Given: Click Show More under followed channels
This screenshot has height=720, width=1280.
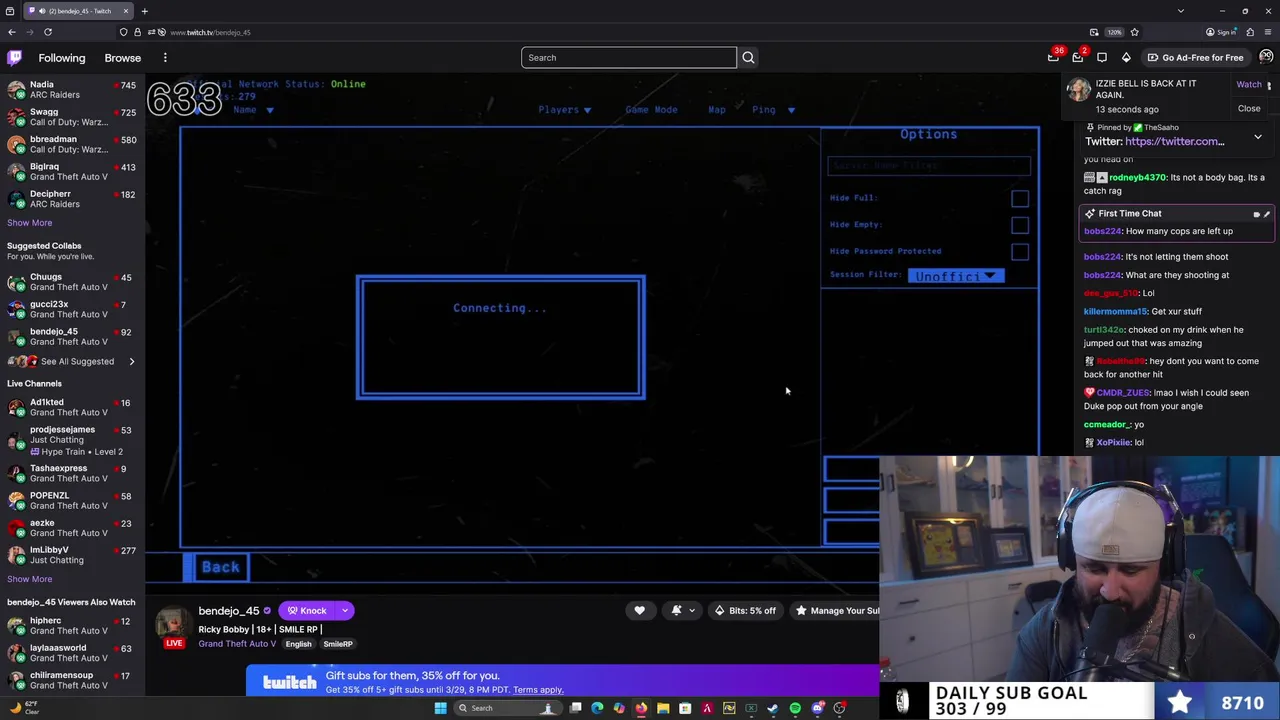Looking at the screenshot, I should (29, 223).
